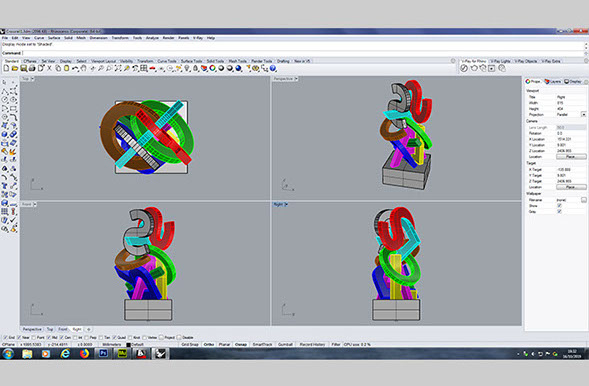The image size is (589, 386).
Task: Open the Front viewport title dropdown arrow
Action: point(35,204)
